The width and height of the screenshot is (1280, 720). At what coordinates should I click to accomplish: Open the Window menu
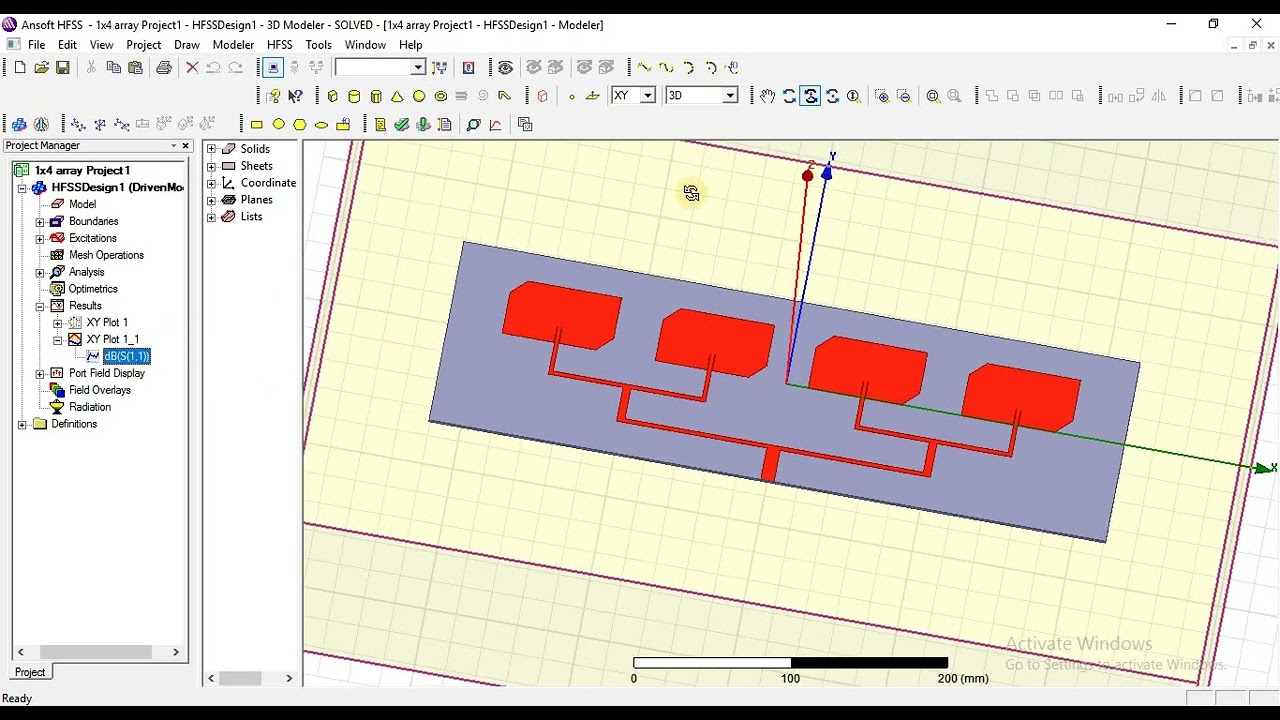tap(365, 45)
